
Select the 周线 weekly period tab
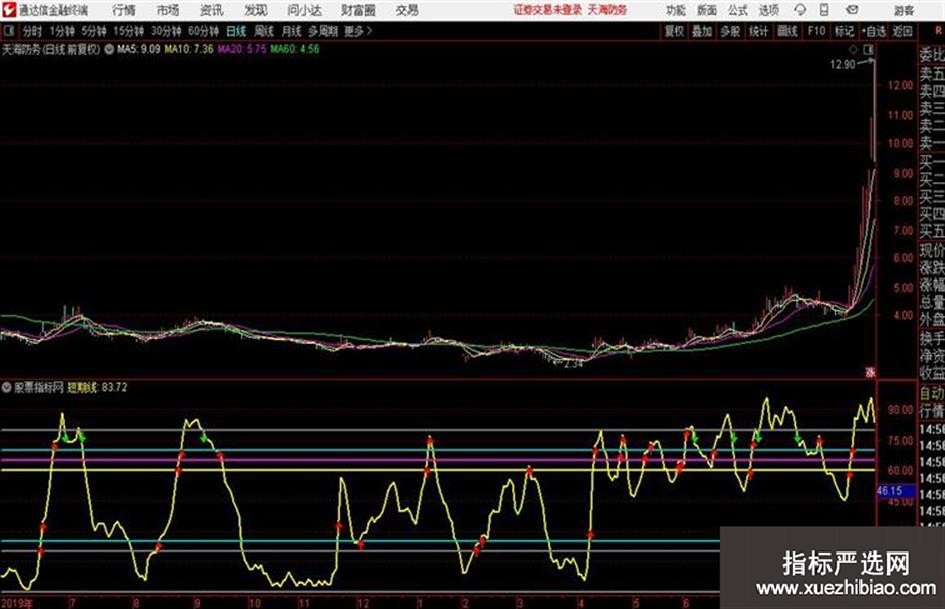[x=264, y=31]
